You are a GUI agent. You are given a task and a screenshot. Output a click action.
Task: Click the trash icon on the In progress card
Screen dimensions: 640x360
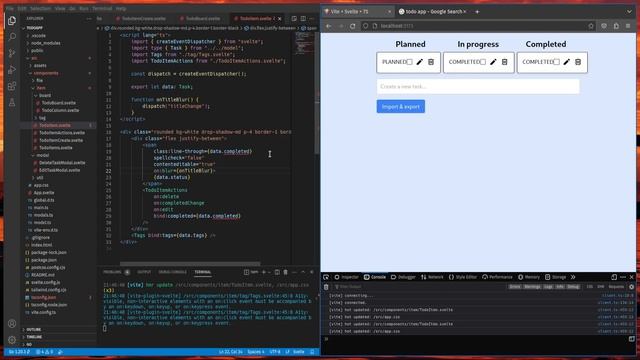[504, 62]
